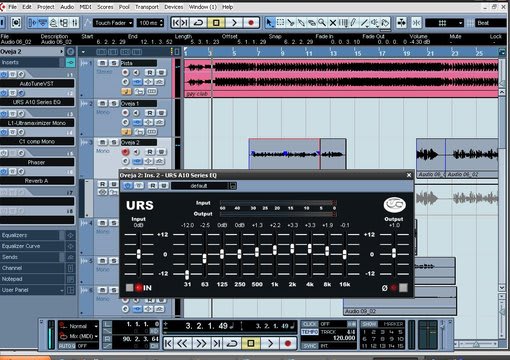Click Play in the top toolbar
The width and height of the screenshot is (510, 360).
(234, 23)
